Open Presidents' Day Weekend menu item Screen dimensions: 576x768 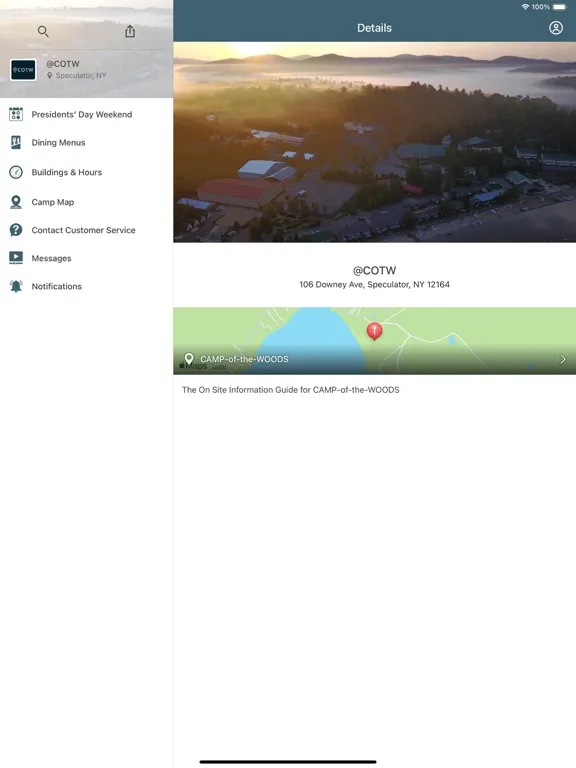pyautogui.click(x=86, y=114)
